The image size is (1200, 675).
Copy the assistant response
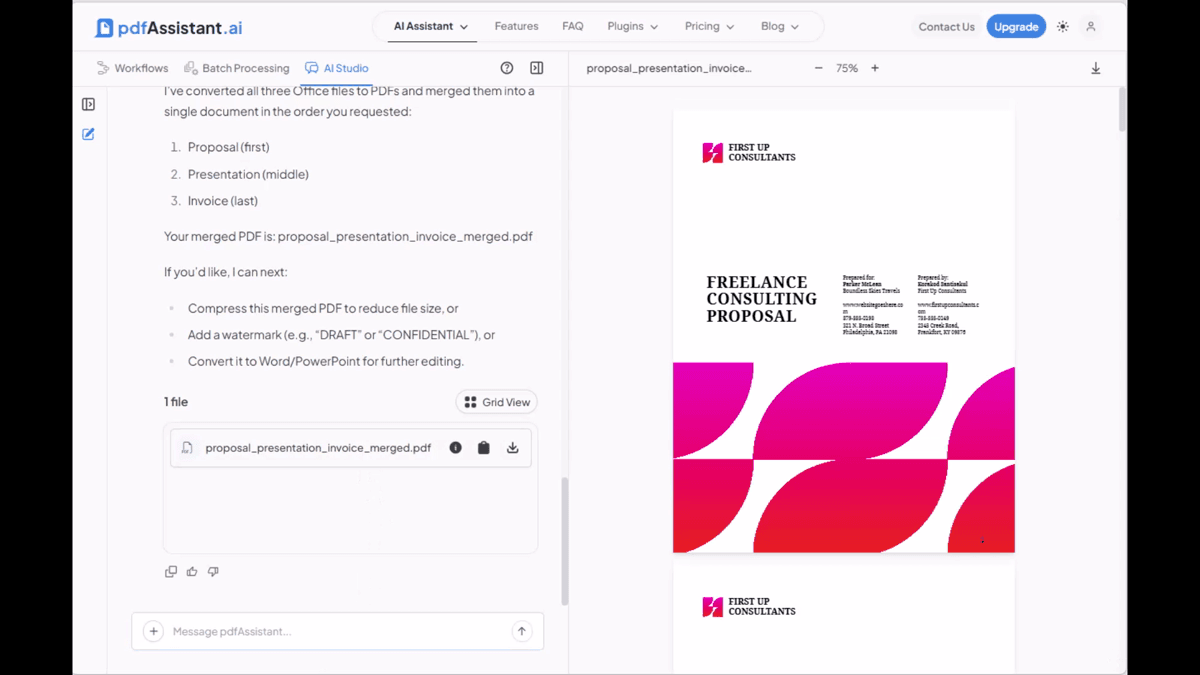[x=171, y=572]
